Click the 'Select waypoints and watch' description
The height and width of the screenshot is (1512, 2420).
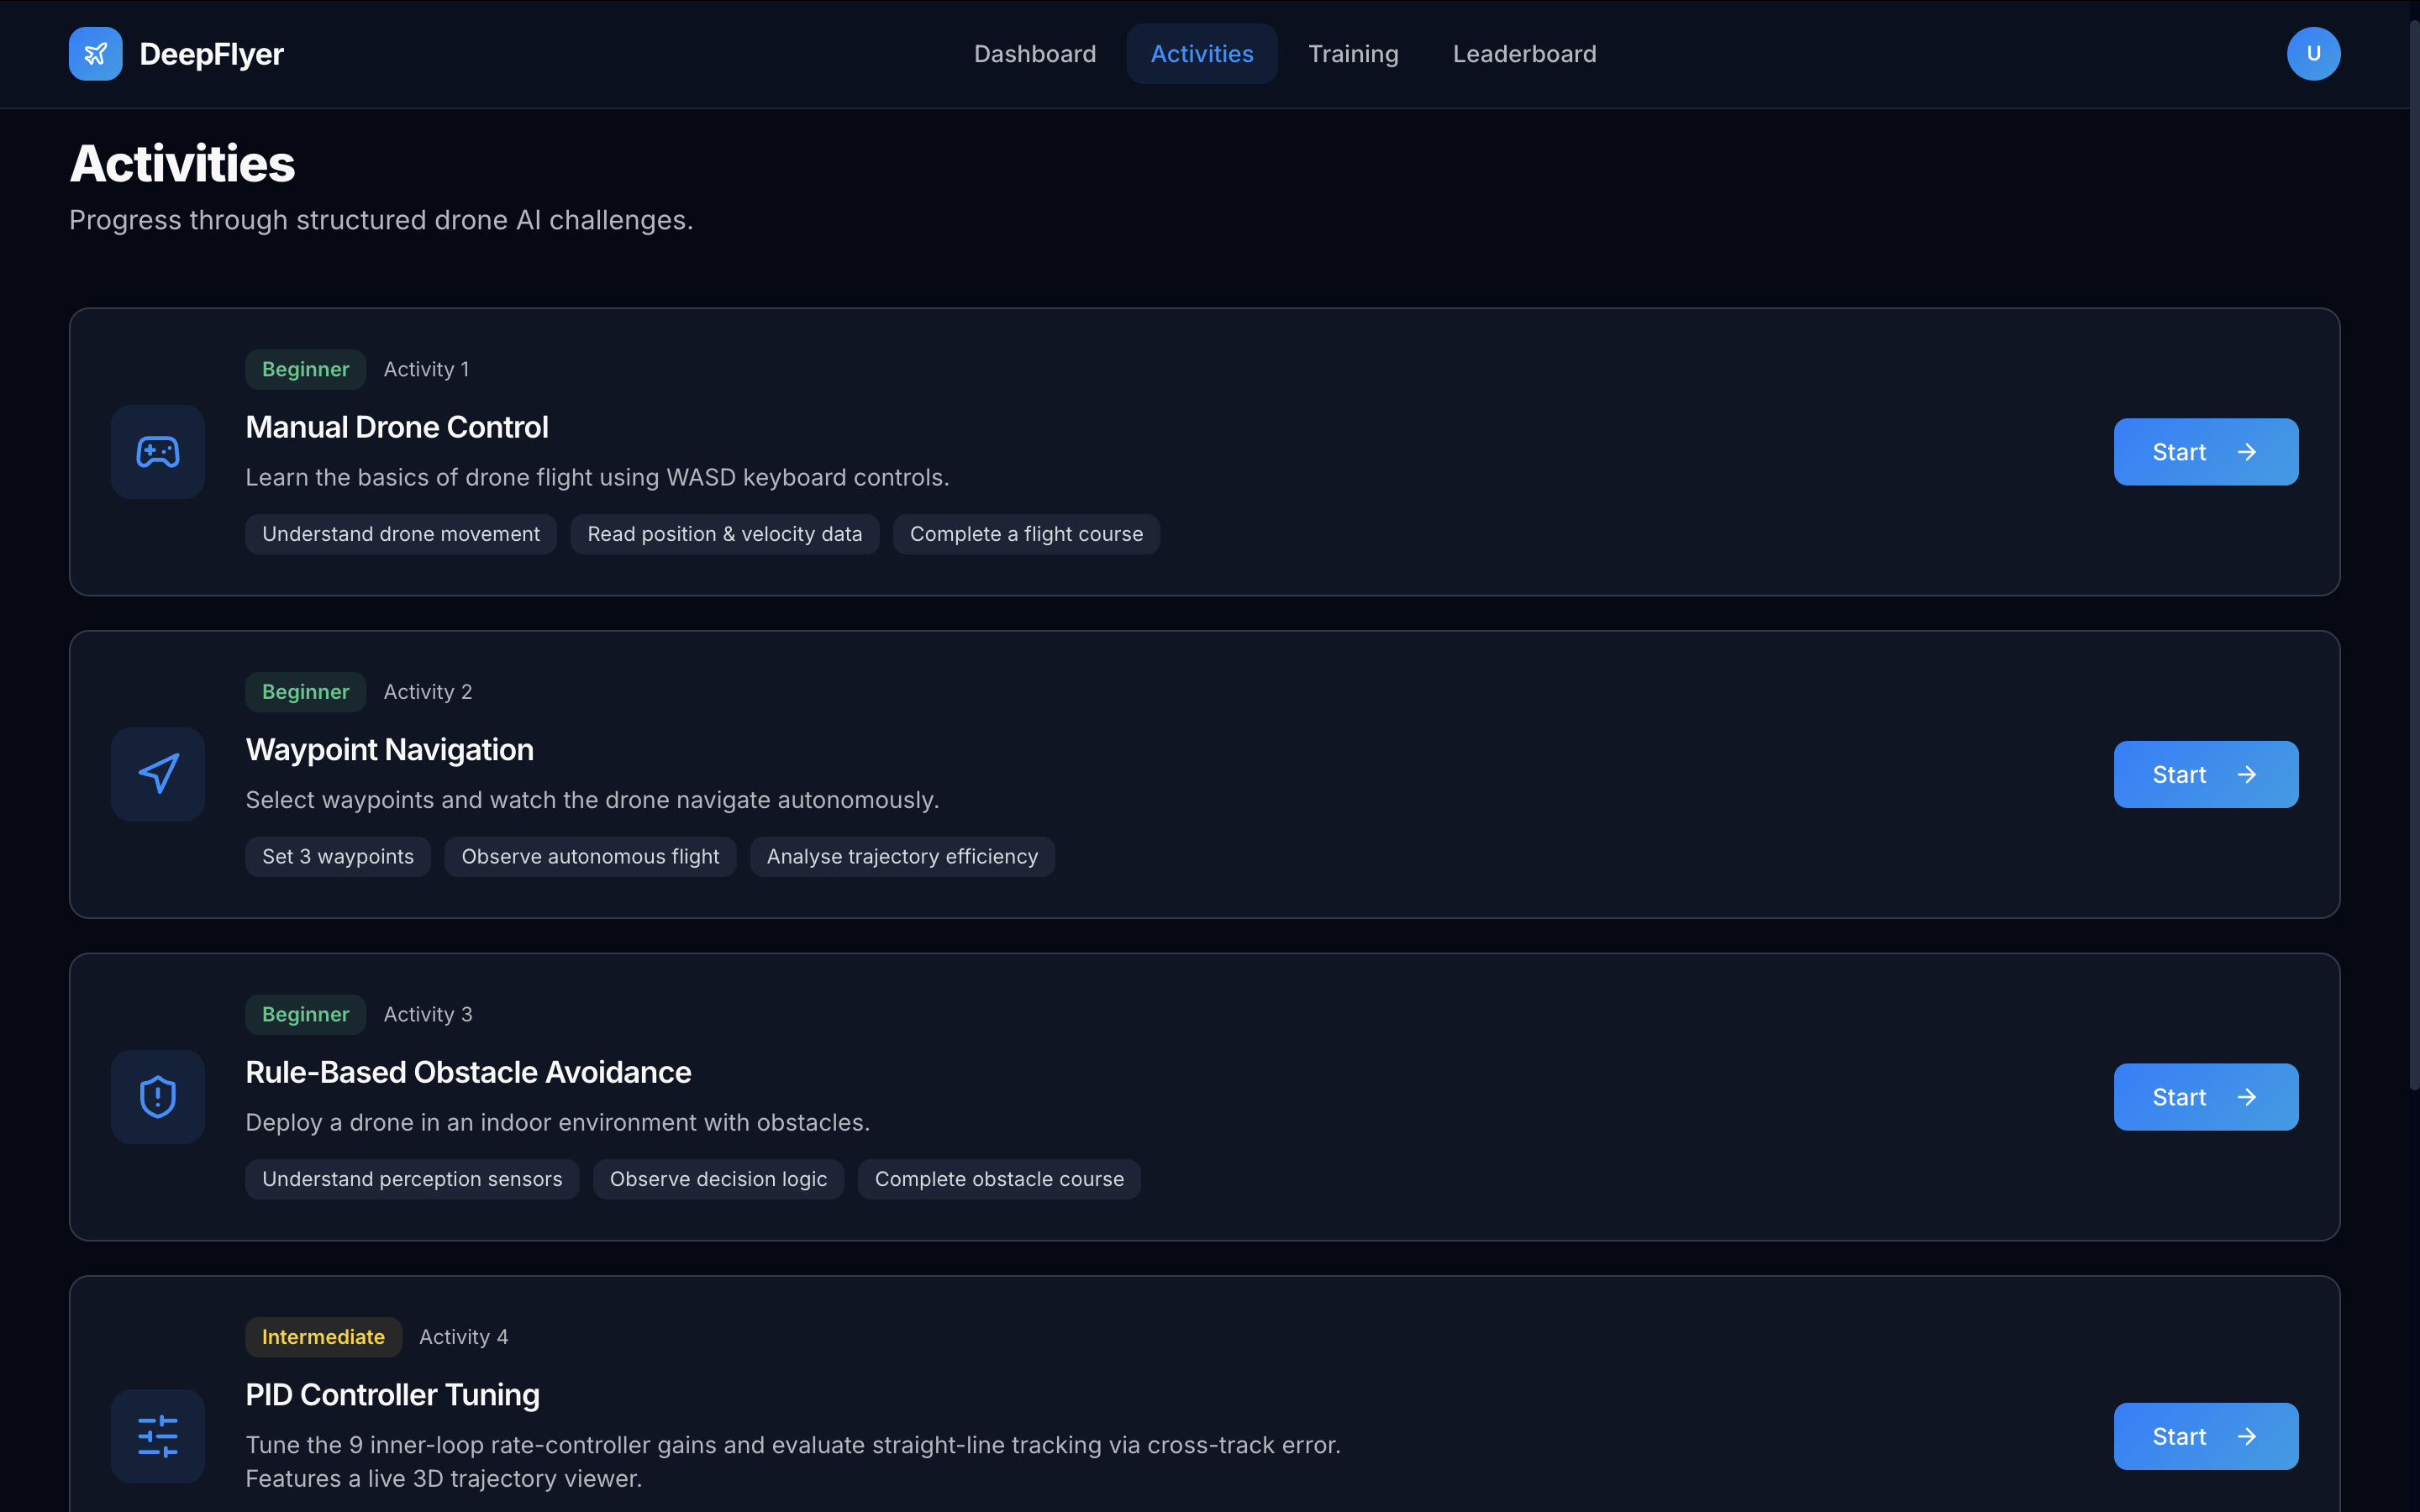592,800
